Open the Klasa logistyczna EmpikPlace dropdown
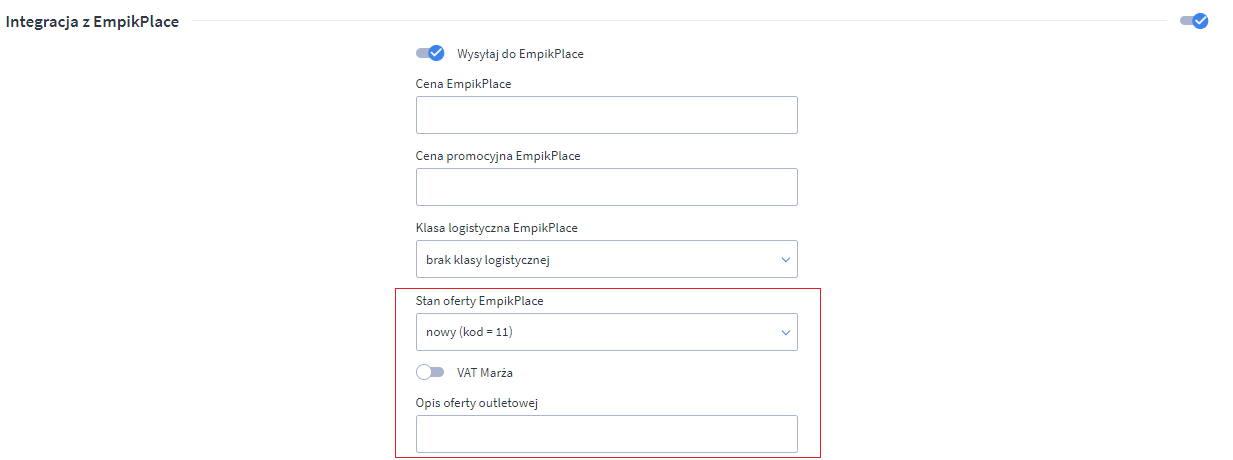1233x460 pixels. click(606, 260)
